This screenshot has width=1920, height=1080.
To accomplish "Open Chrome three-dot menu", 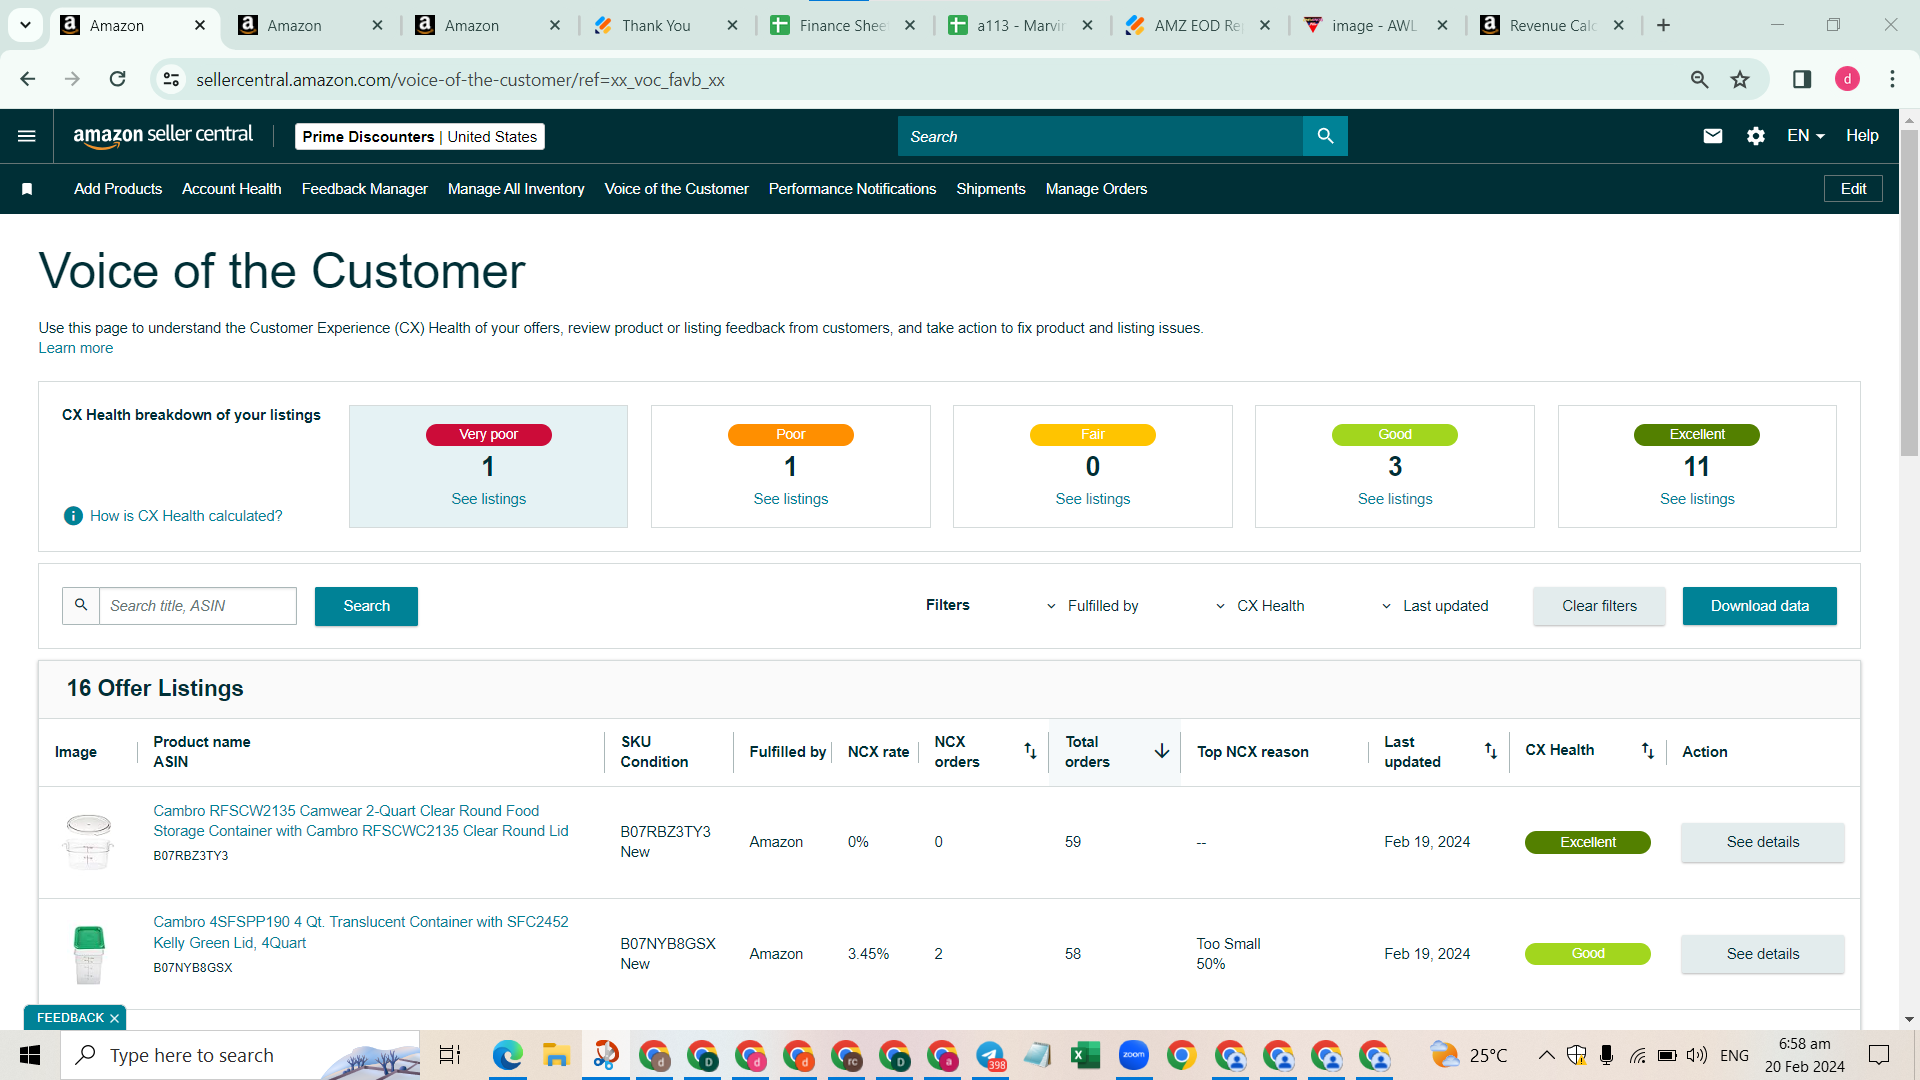I will (1892, 79).
